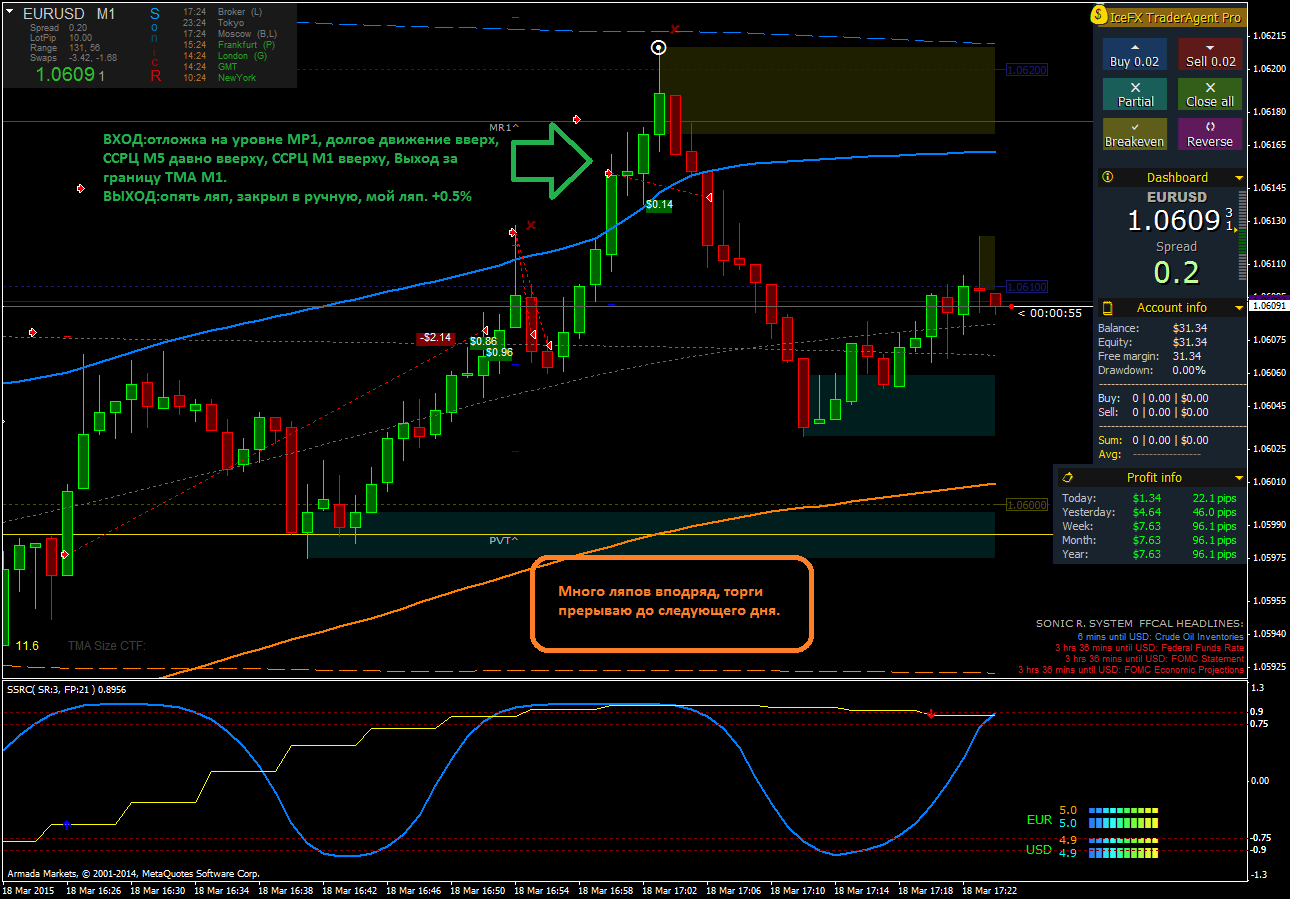Click the 1.06200 price level tag
The width and height of the screenshot is (1290, 899).
coord(1026,70)
